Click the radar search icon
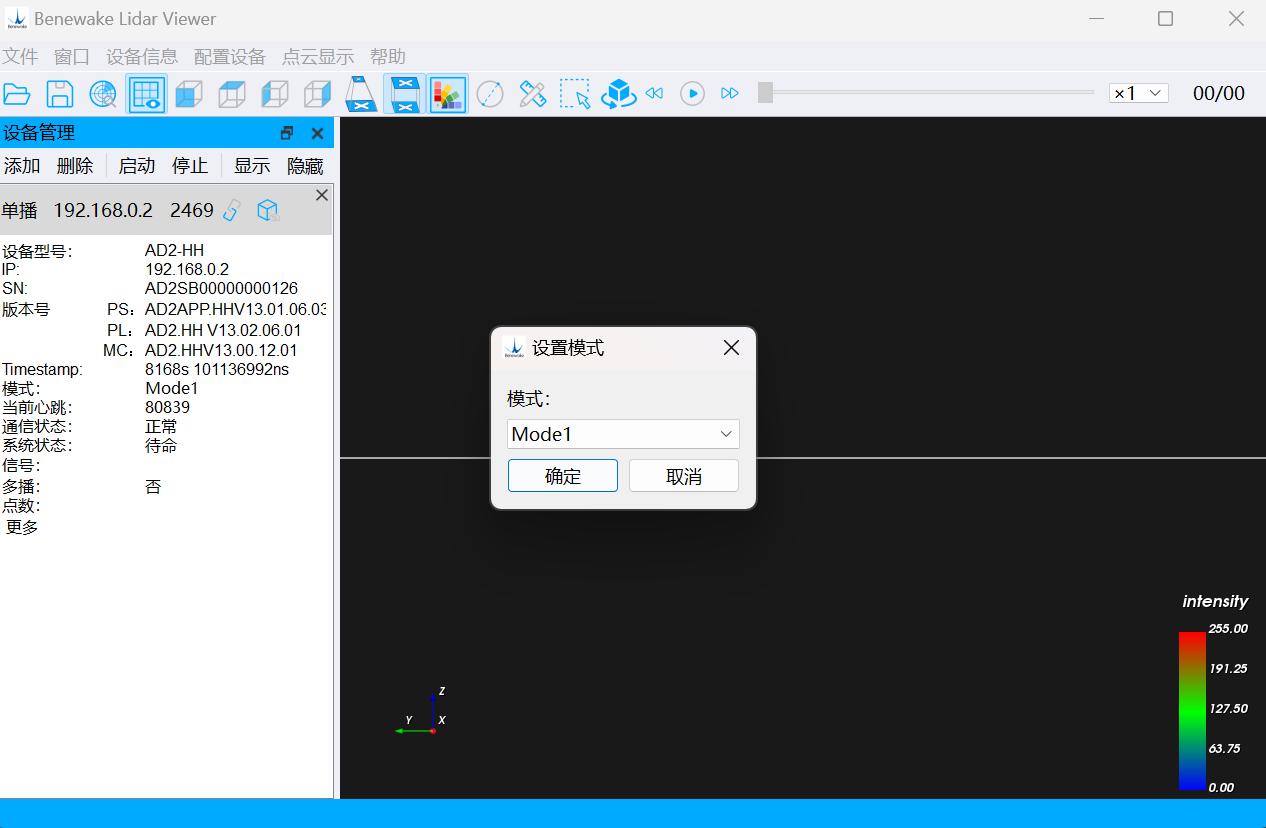 (103, 94)
